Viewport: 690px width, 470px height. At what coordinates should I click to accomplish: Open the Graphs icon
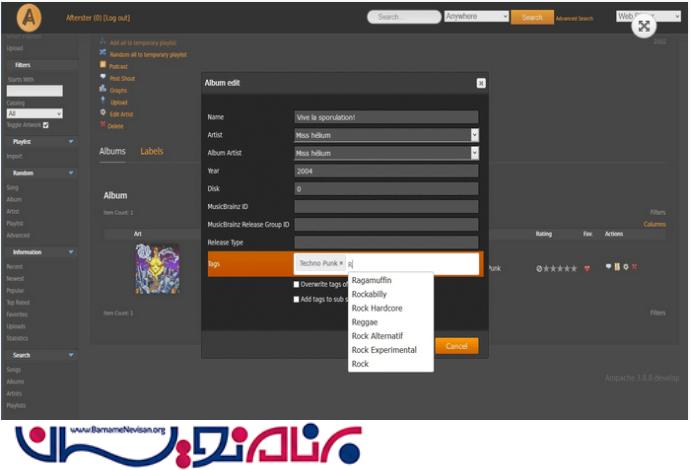pyautogui.click(x=103, y=88)
